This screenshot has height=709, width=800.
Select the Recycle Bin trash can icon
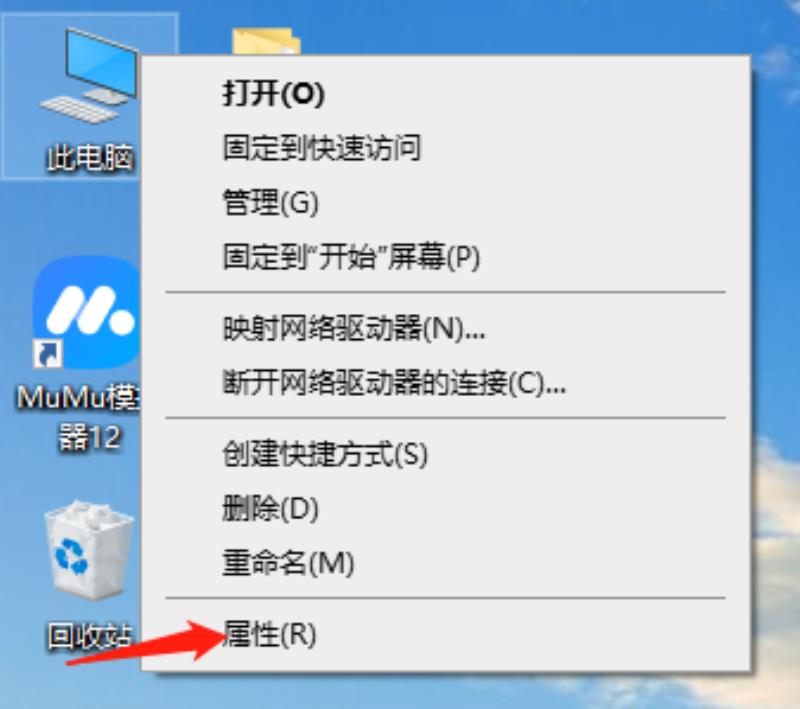[x=89, y=549]
